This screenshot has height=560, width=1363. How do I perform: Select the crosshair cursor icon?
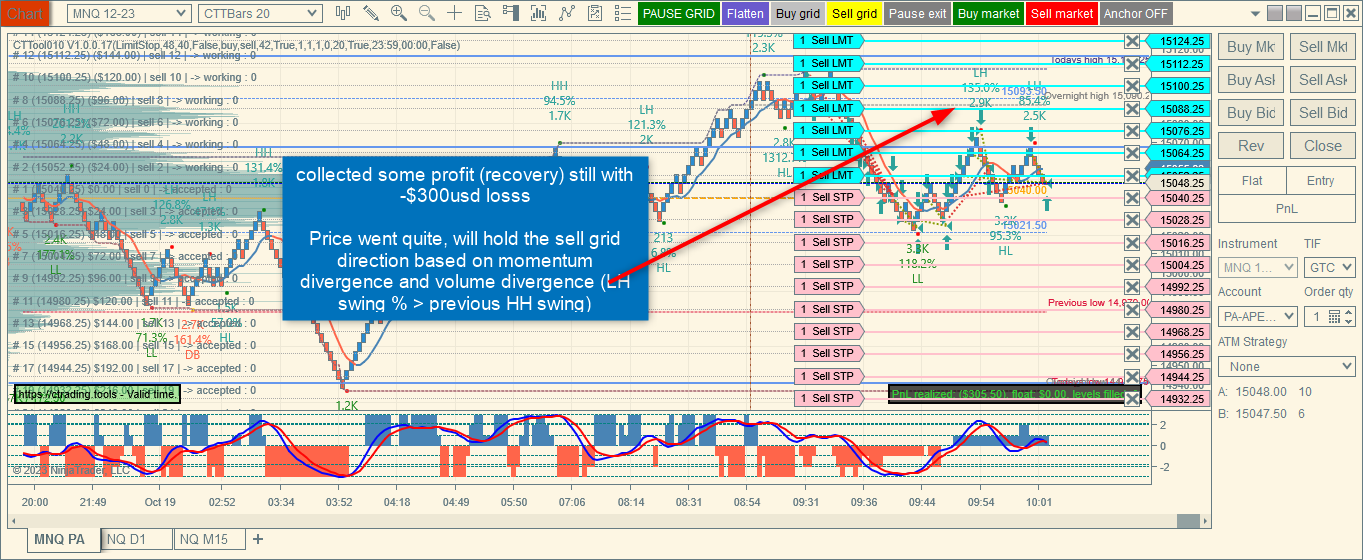pos(455,13)
